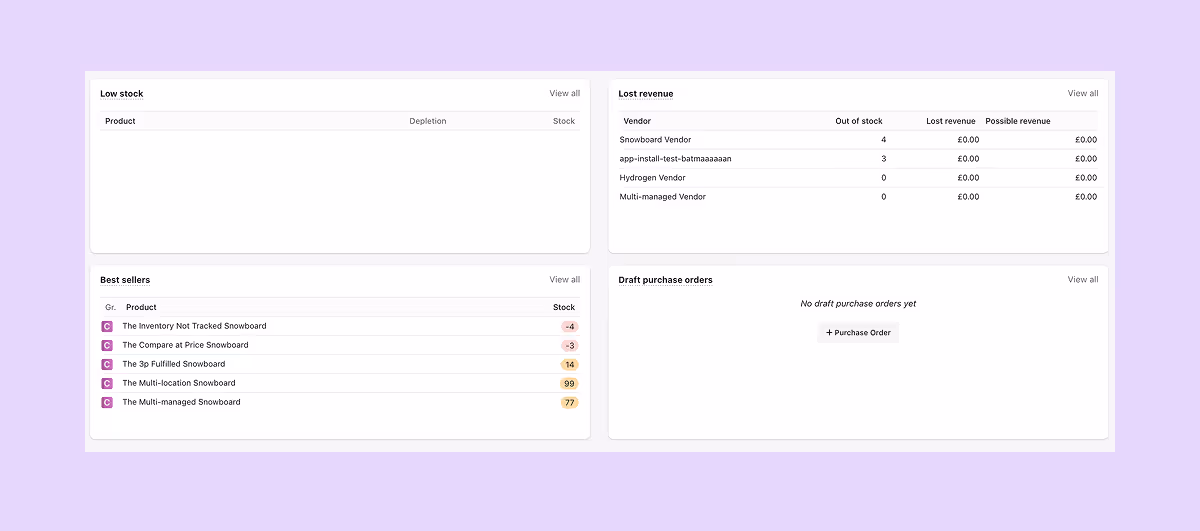Image resolution: width=1200 pixels, height=531 pixels.
Task: Click the No draft purchase orders yet message
Action: point(858,304)
